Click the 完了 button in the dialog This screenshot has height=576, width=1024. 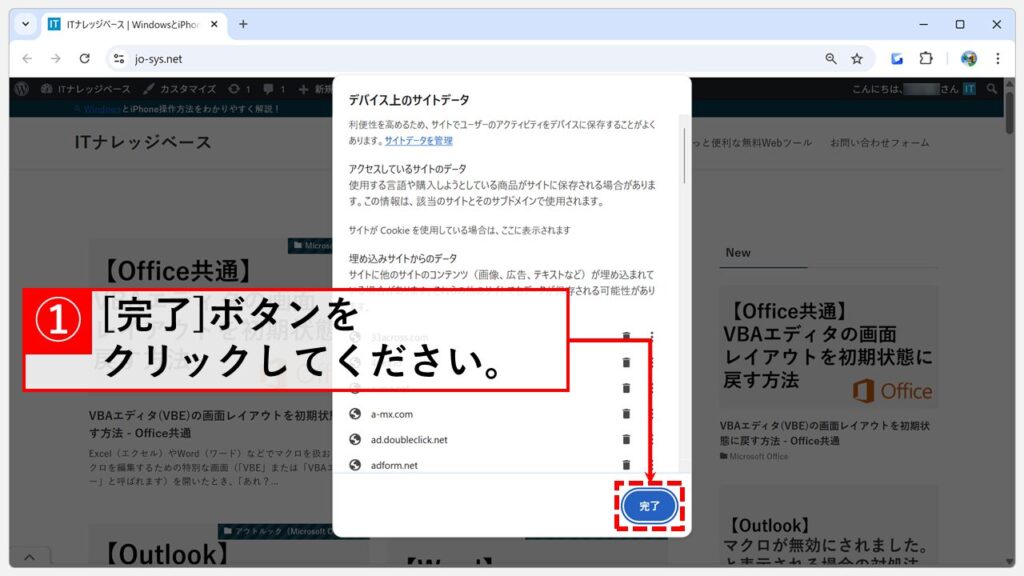coord(648,506)
